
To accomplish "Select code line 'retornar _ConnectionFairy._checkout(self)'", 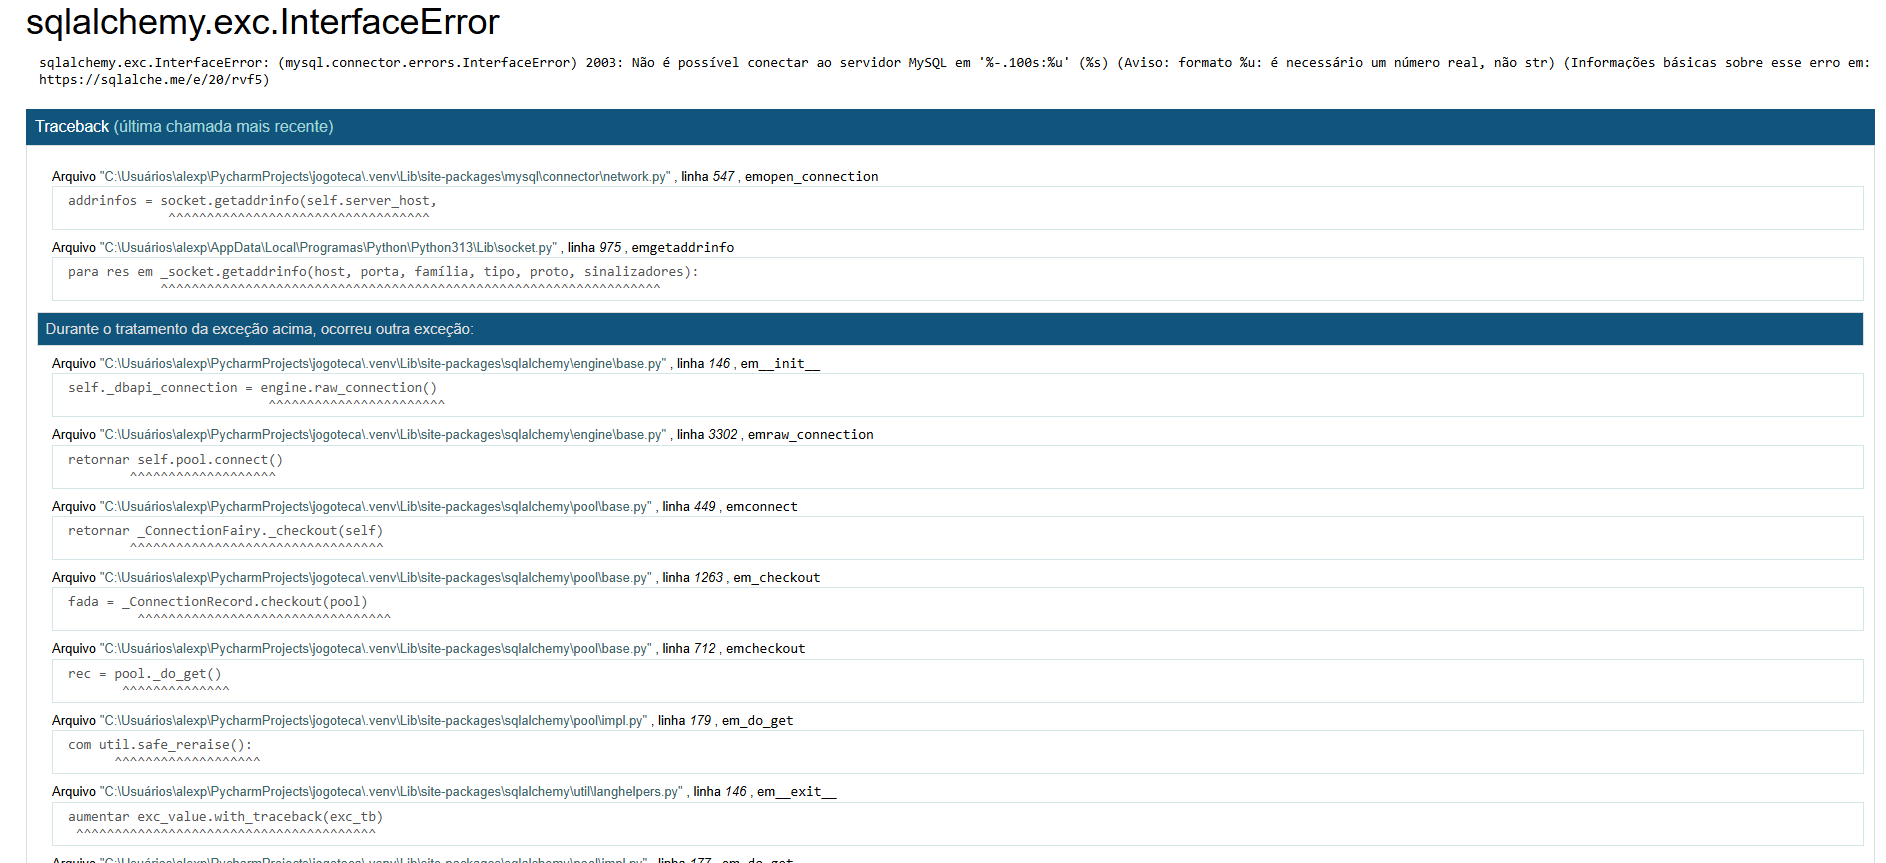I will [x=225, y=531].
